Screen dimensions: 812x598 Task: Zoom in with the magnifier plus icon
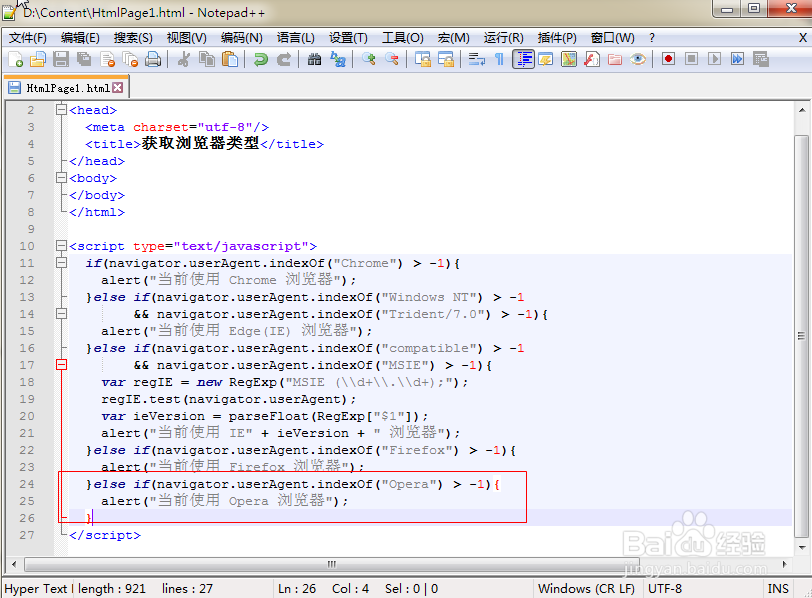point(369,60)
